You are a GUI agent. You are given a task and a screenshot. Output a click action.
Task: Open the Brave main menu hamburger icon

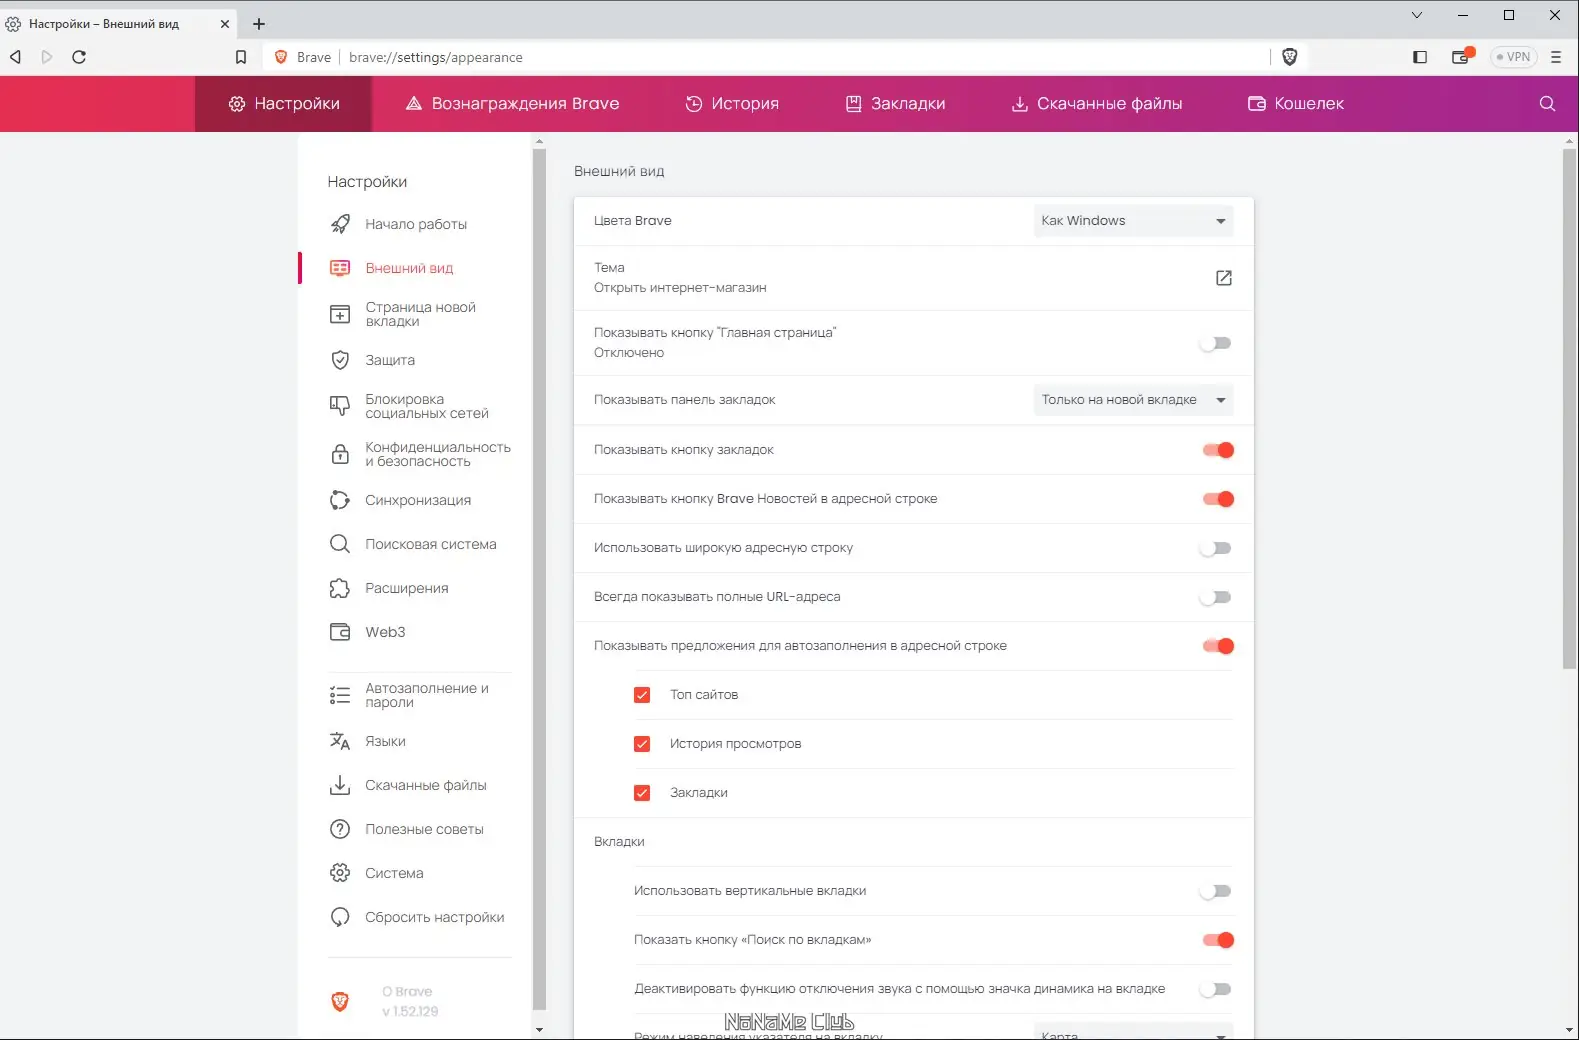(1555, 57)
